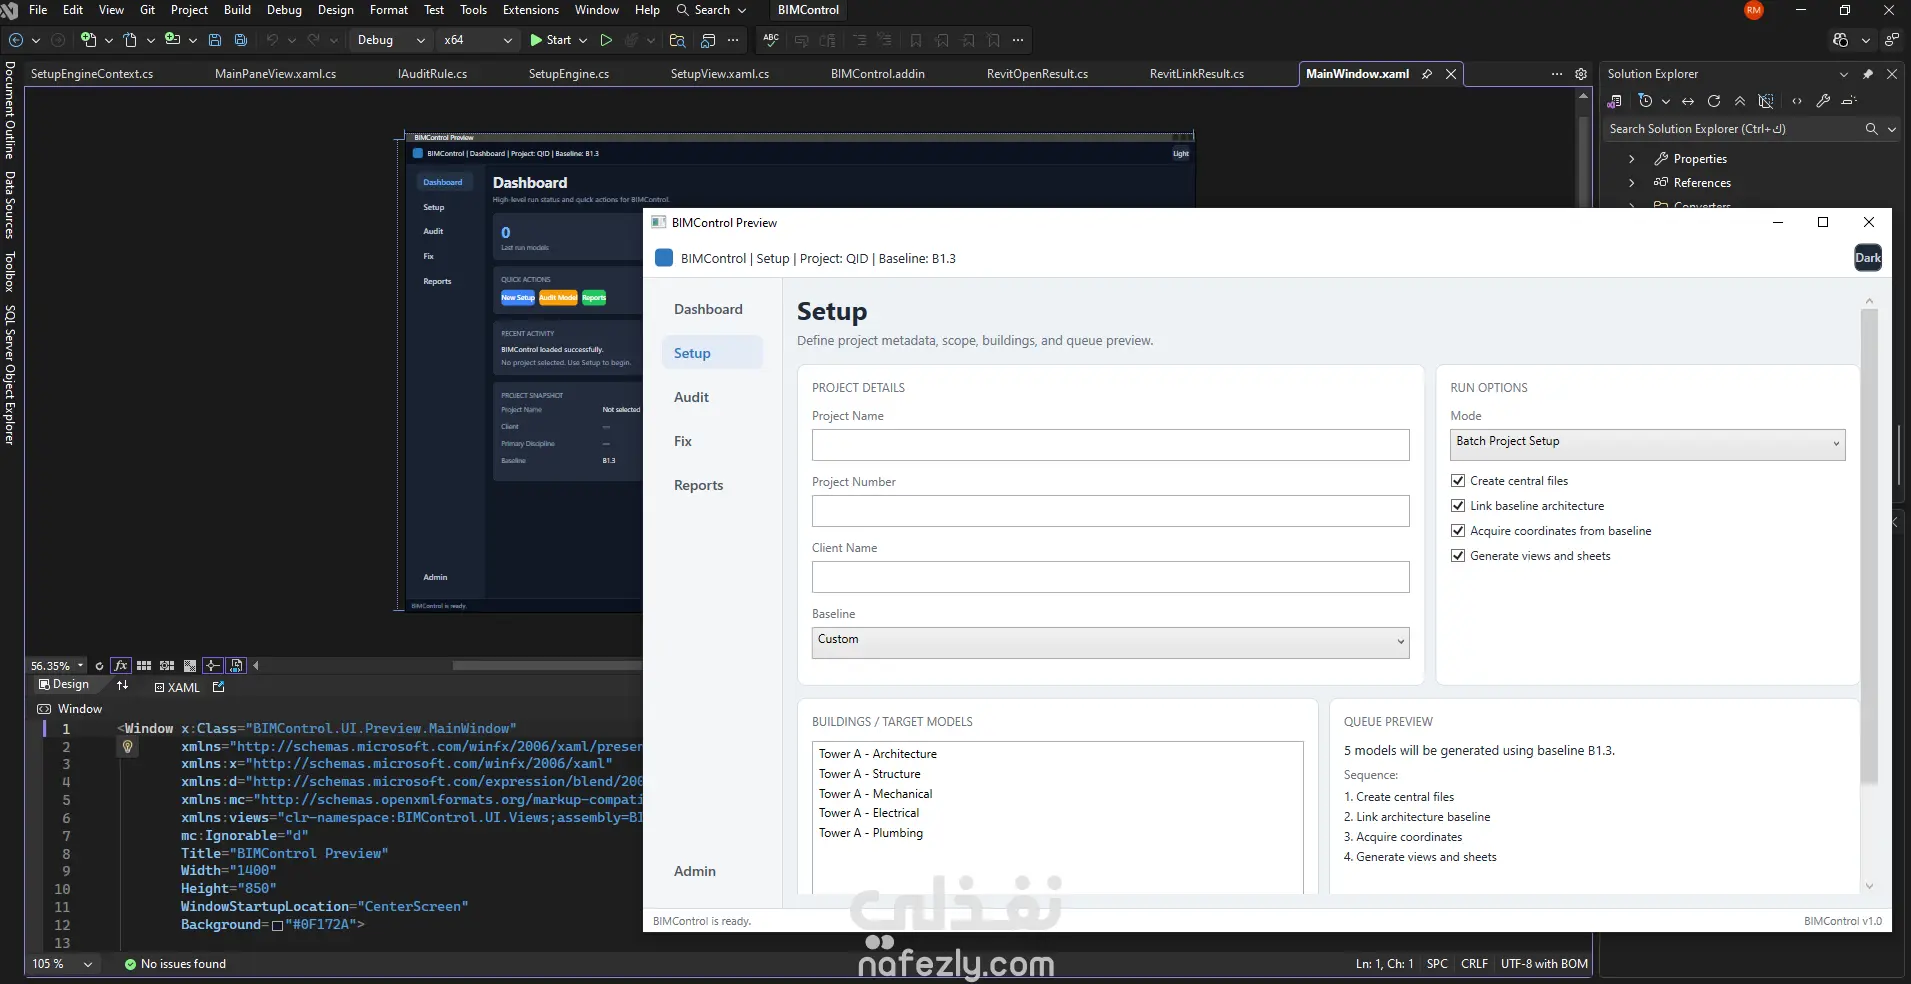The image size is (1911, 984).
Task: Open the Start button dropdown arrow
Action: coord(583,40)
